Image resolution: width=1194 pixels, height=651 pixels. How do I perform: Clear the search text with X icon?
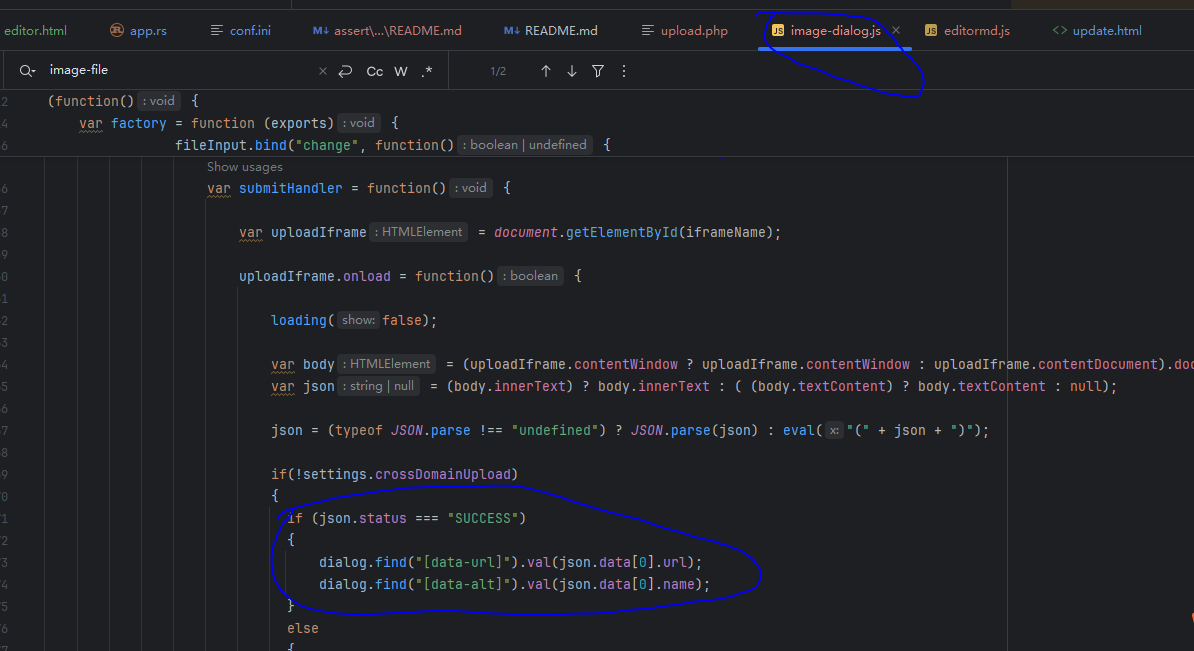[323, 71]
